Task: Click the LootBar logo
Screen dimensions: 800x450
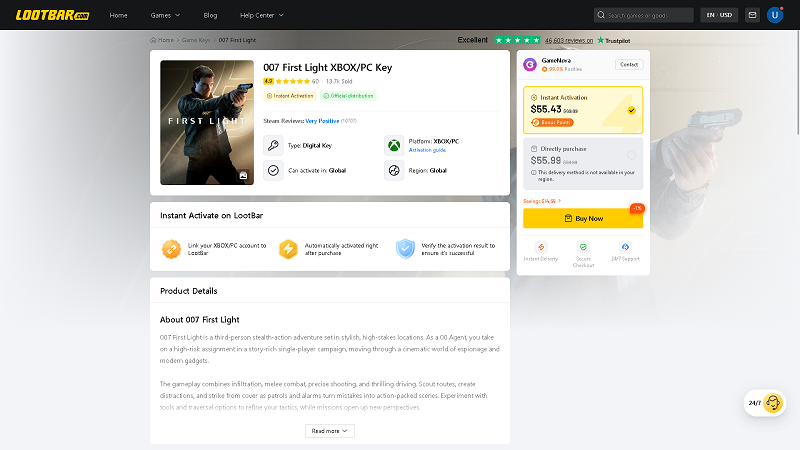Action: (x=53, y=15)
